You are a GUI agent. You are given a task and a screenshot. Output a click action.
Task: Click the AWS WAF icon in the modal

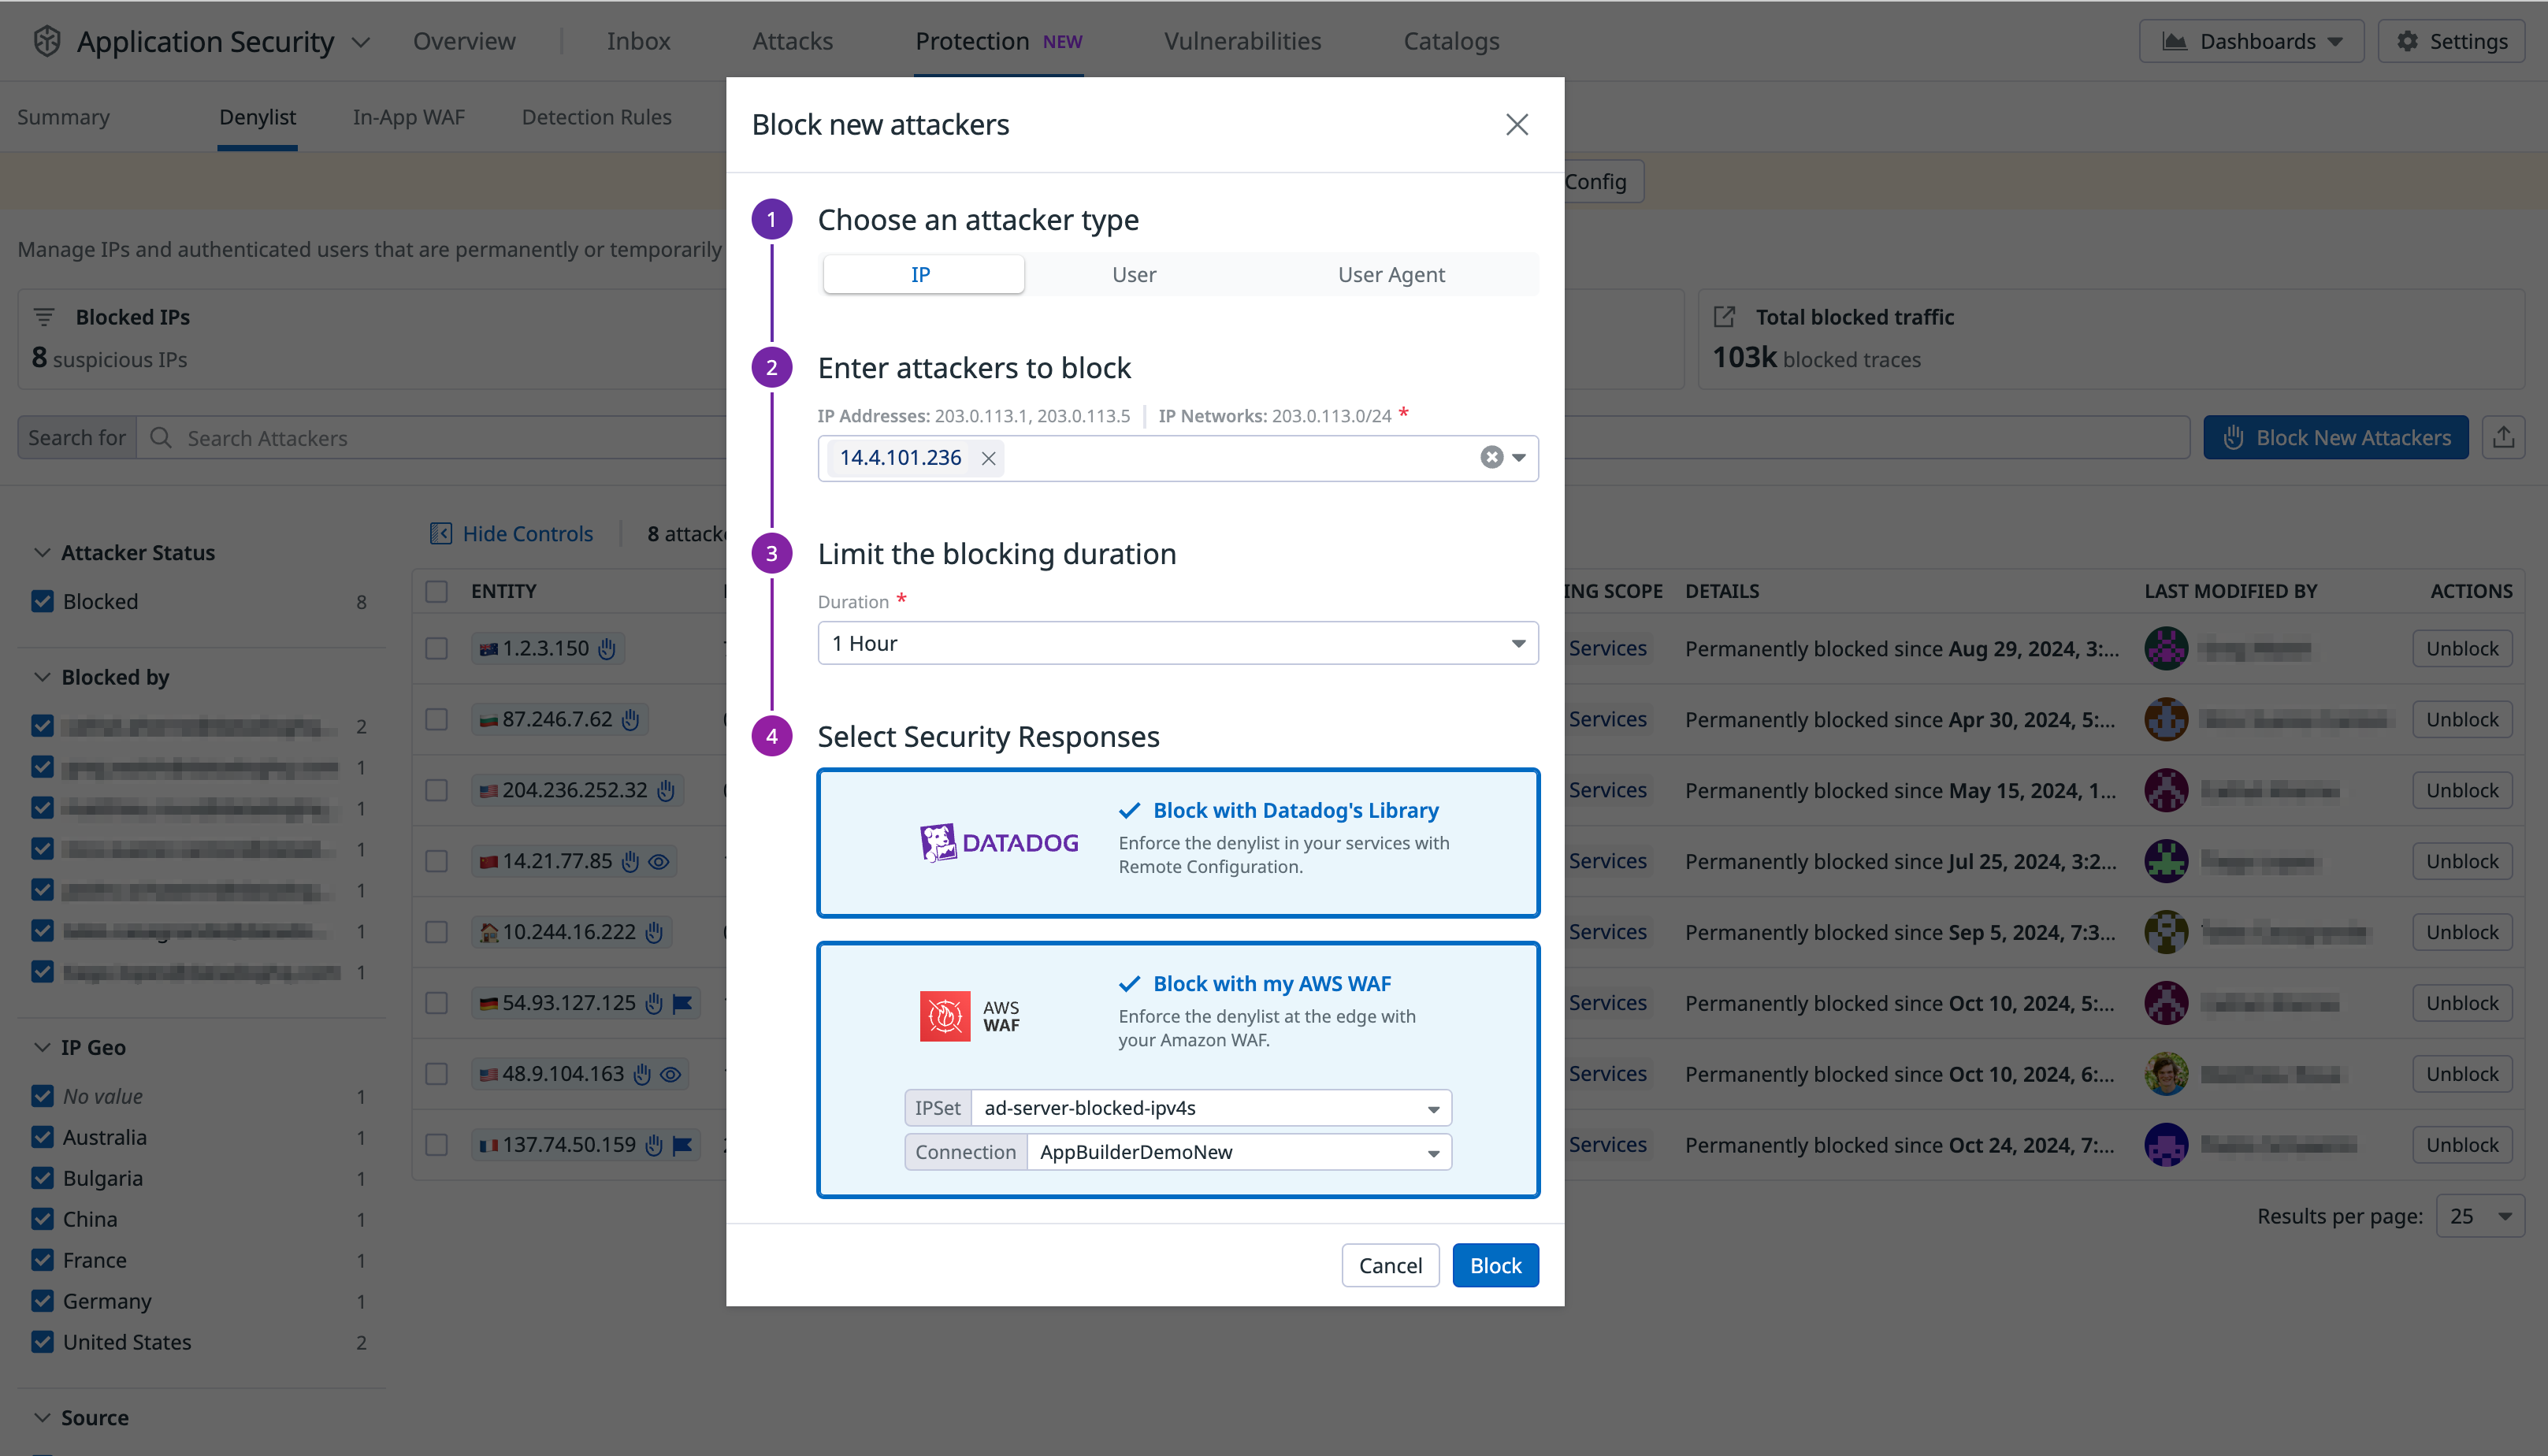943,1015
